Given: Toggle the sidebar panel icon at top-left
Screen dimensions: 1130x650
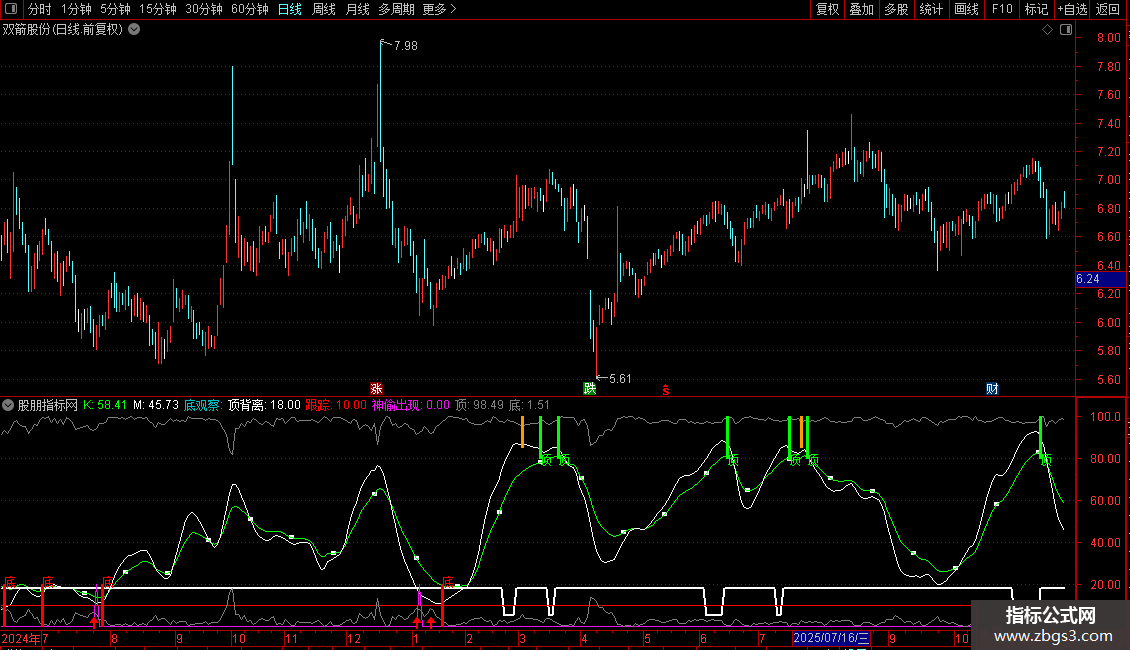Looking at the screenshot, I should click(x=11, y=9).
